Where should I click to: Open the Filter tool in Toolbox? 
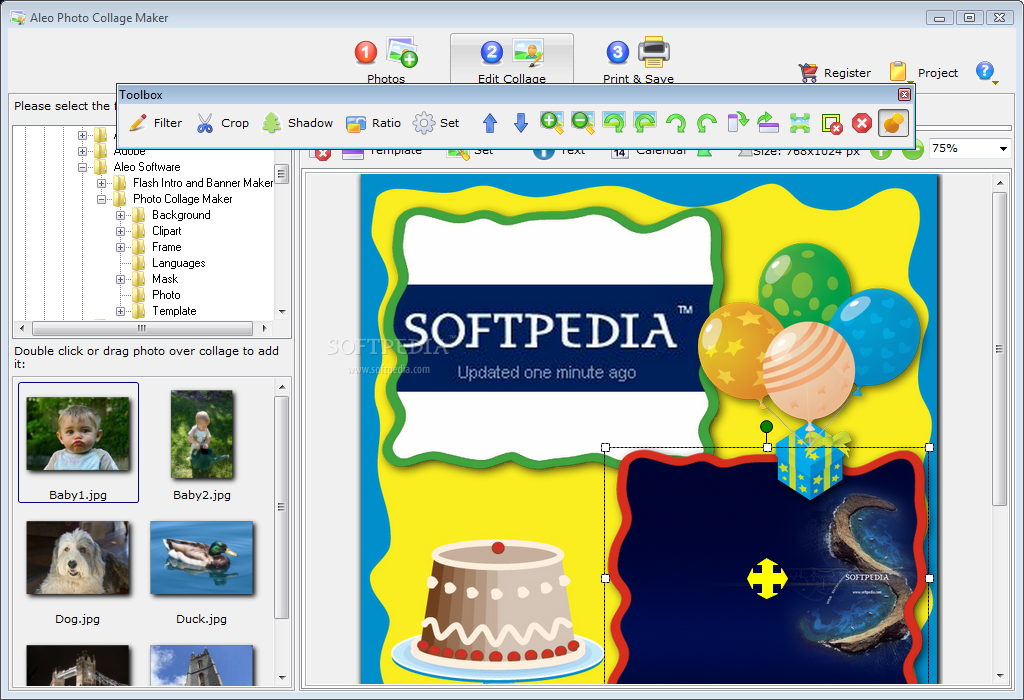[155, 123]
